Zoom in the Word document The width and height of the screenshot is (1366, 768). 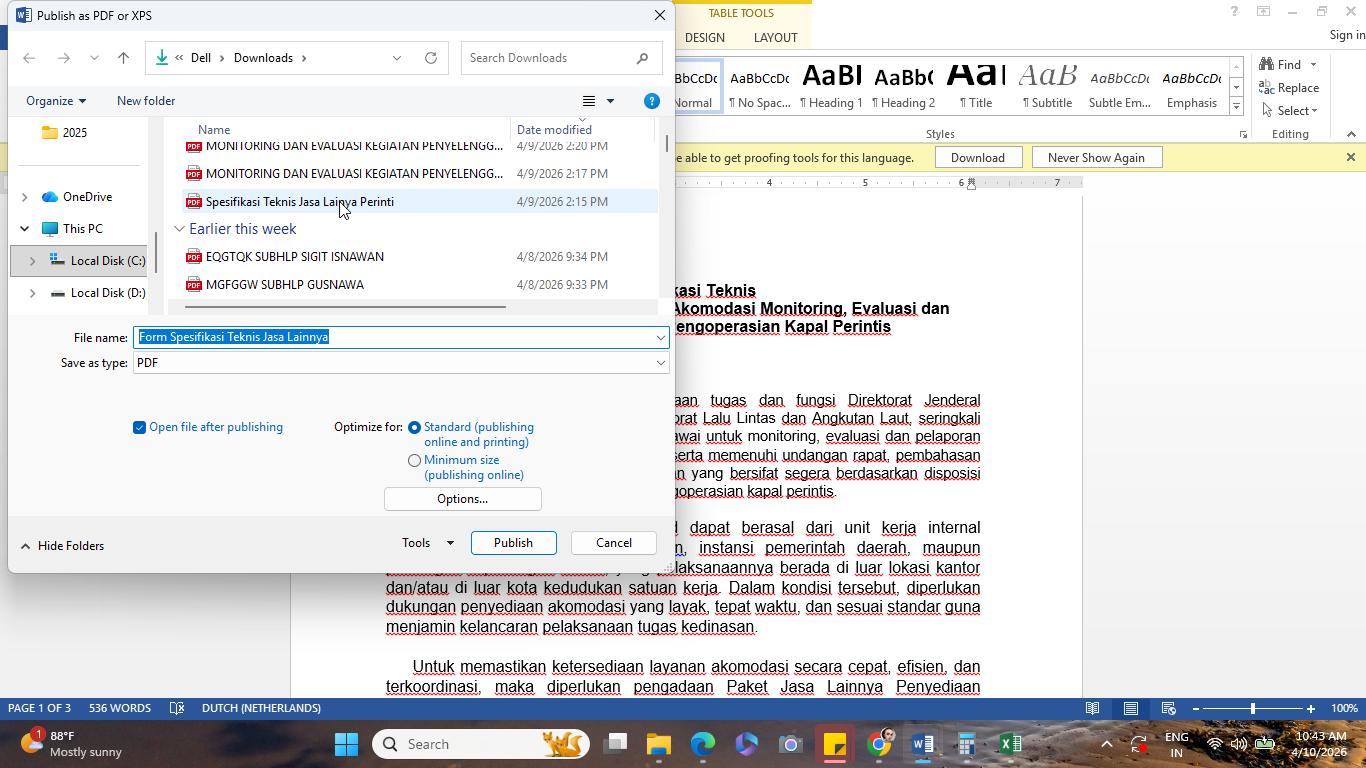(x=1311, y=708)
